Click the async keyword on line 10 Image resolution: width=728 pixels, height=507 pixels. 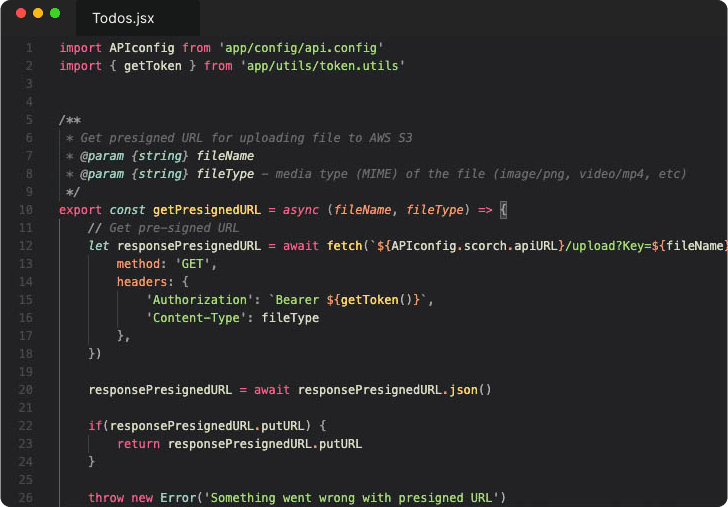301,210
